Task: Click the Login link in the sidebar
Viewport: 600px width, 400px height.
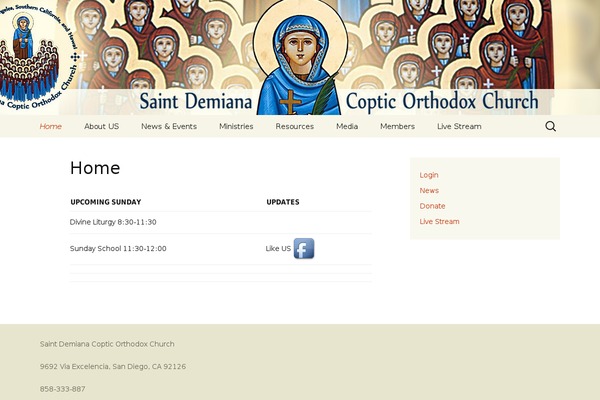Action: 429,175
